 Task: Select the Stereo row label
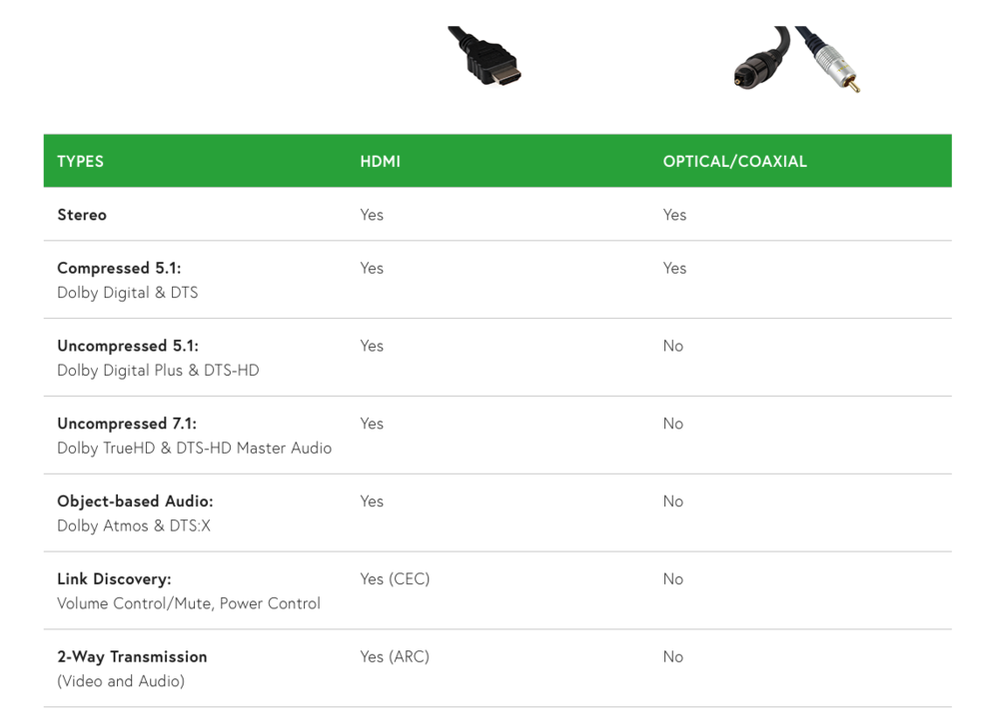coord(82,215)
